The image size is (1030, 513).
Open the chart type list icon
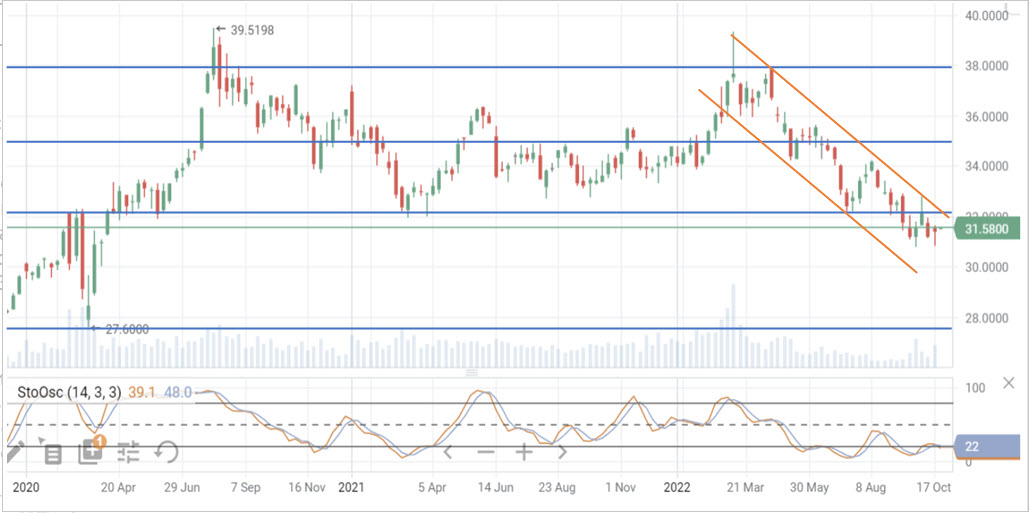(x=53, y=453)
